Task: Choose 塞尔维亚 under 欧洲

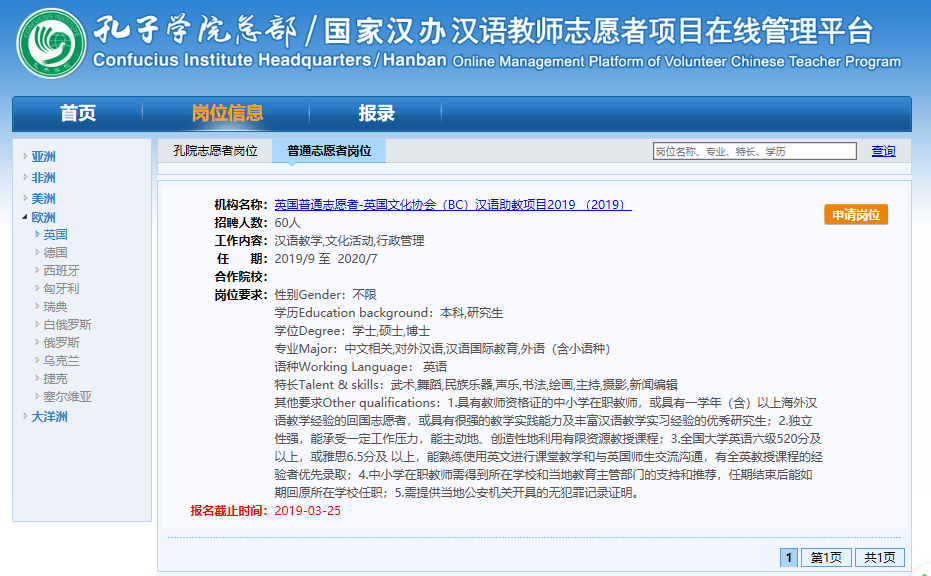Action: 67,397
